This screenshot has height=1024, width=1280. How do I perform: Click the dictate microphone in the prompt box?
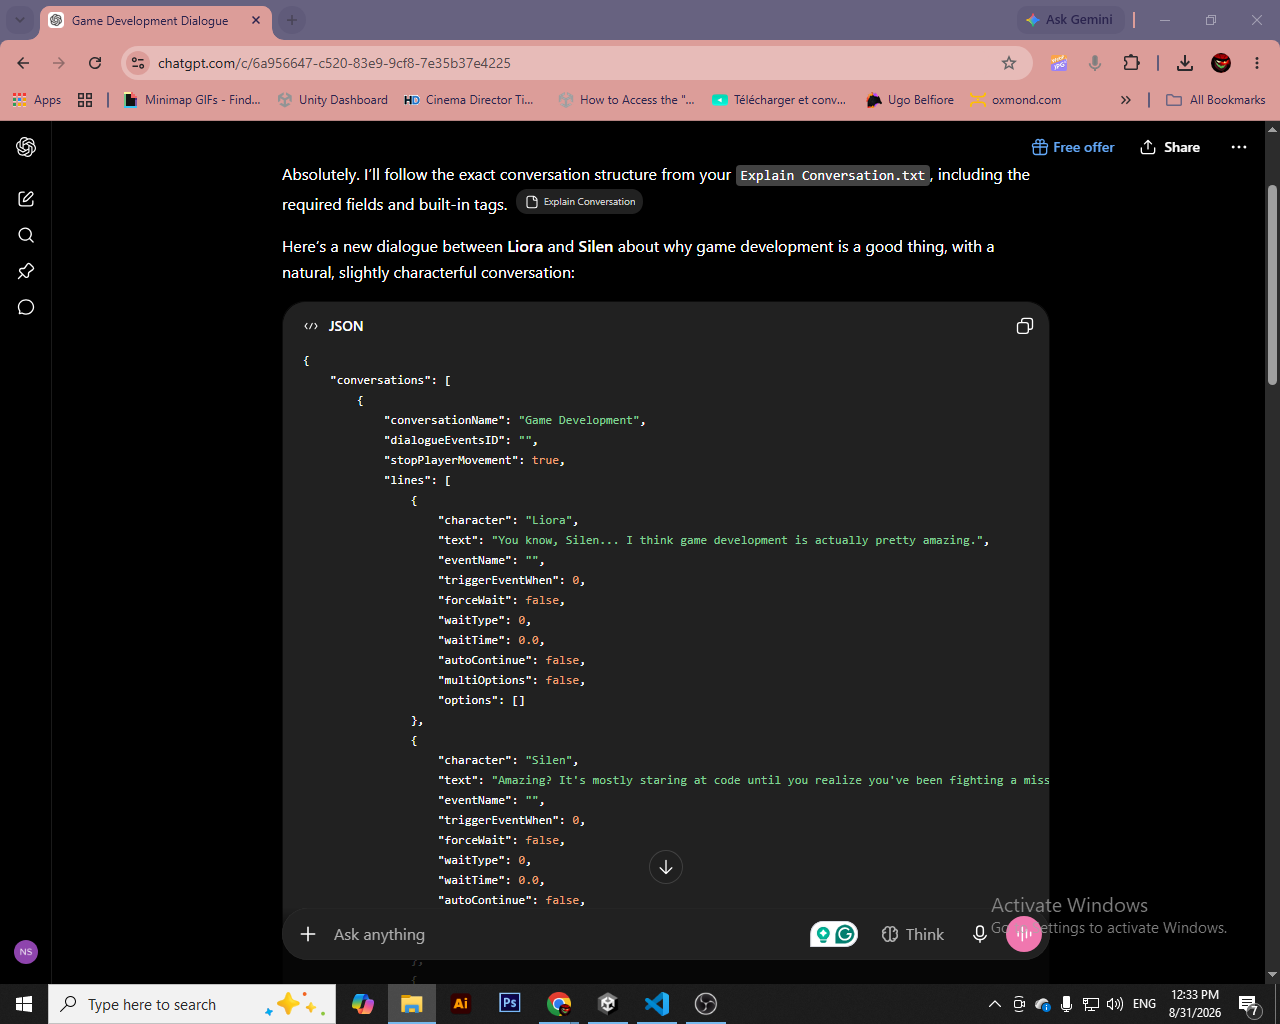pyautogui.click(x=980, y=934)
